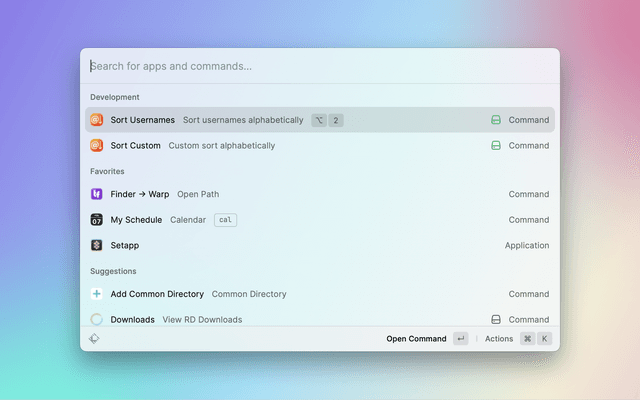The height and width of the screenshot is (400, 640).
Task: Click the green icon on Sort Usernames row
Action: pos(495,120)
